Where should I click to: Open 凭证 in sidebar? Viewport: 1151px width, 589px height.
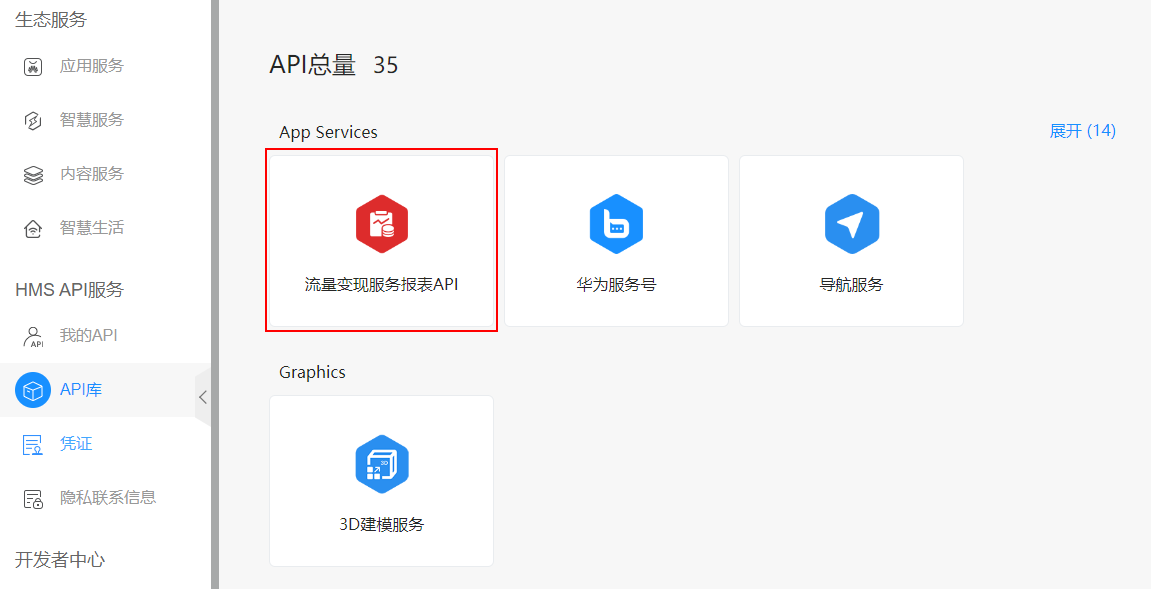click(x=76, y=444)
